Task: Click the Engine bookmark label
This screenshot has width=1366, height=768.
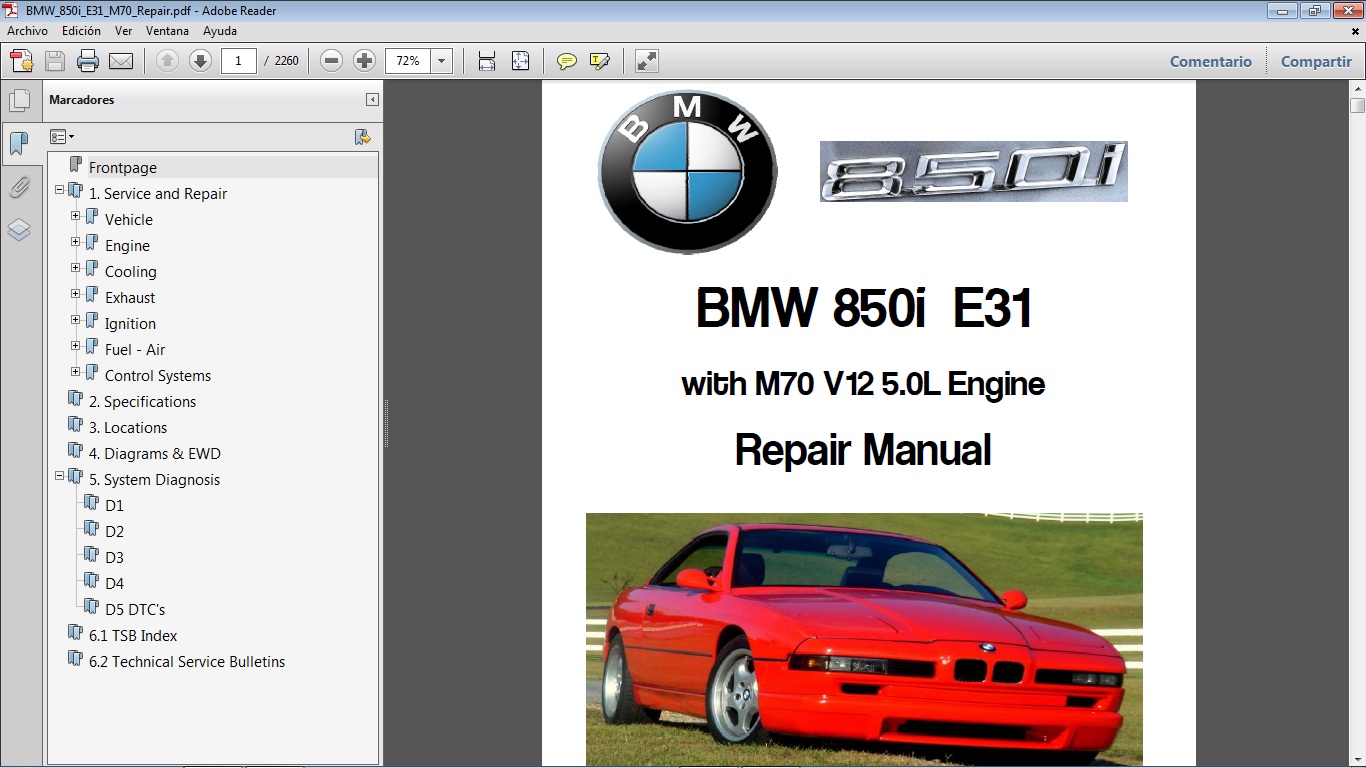Action: 127,245
